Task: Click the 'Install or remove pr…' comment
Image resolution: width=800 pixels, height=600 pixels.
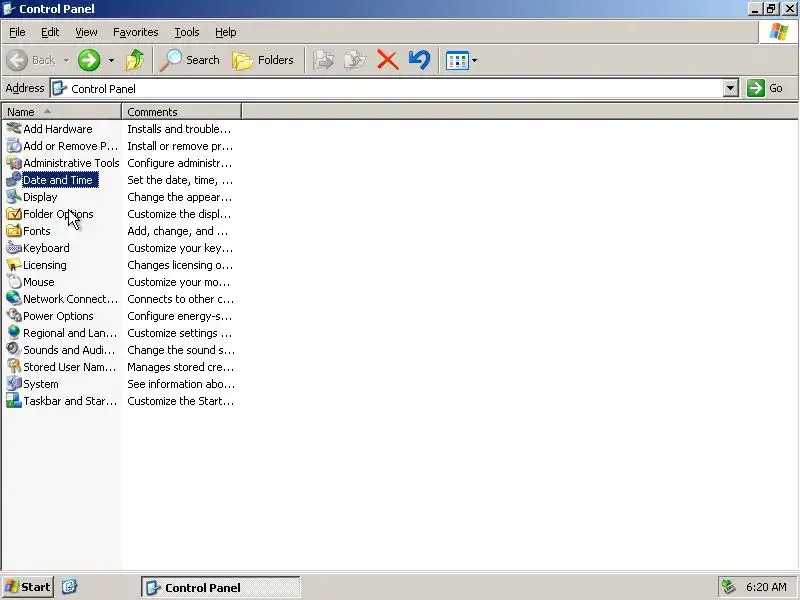Action: click(x=180, y=146)
